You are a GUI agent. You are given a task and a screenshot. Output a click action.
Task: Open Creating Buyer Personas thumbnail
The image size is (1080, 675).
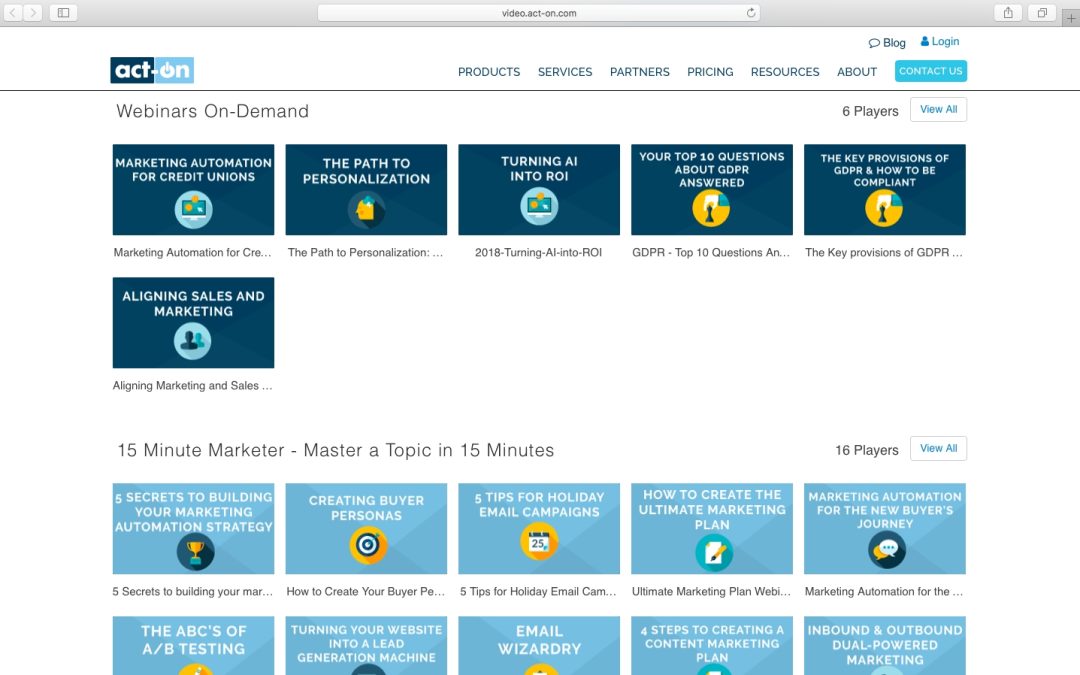click(x=366, y=528)
